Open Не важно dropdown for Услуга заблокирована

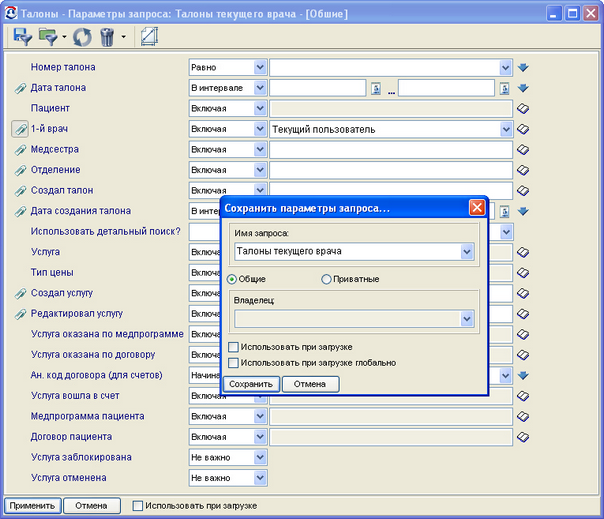click(x=260, y=457)
